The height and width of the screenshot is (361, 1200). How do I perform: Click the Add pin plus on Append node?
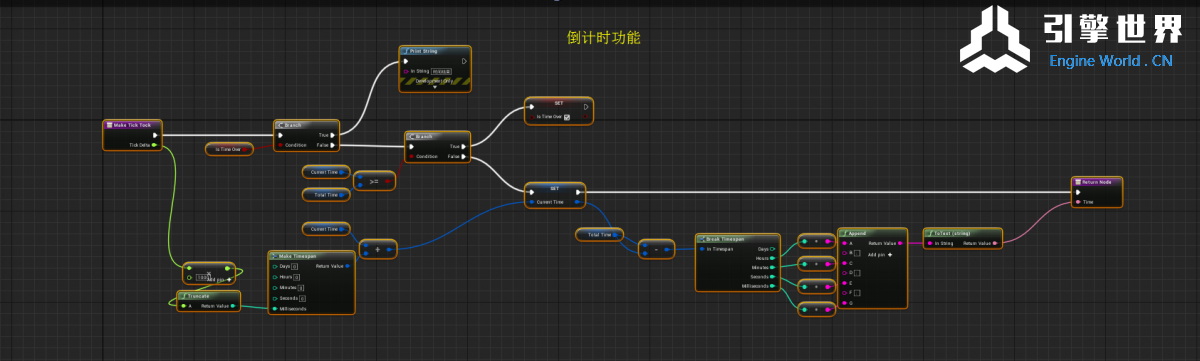click(x=890, y=255)
